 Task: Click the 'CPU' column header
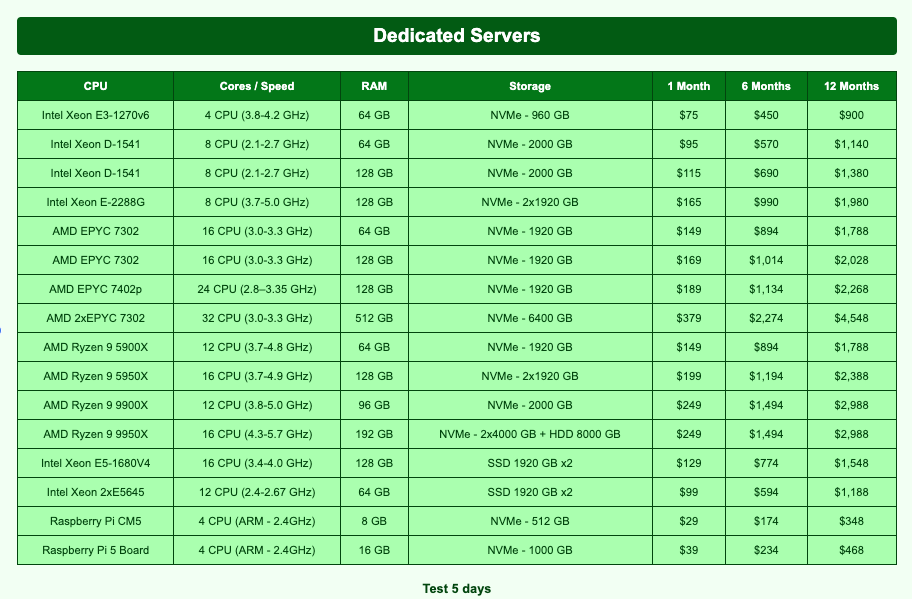tap(95, 86)
